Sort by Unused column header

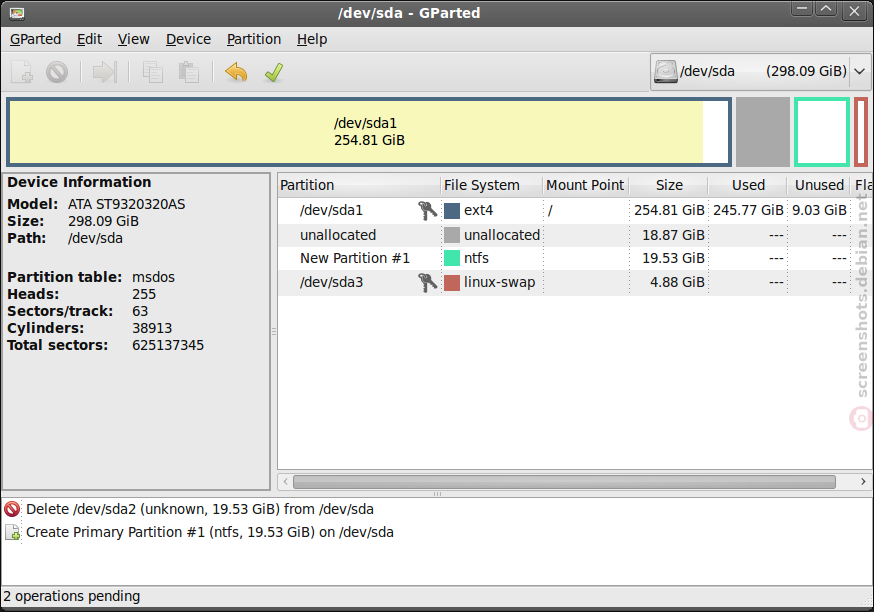coord(819,185)
